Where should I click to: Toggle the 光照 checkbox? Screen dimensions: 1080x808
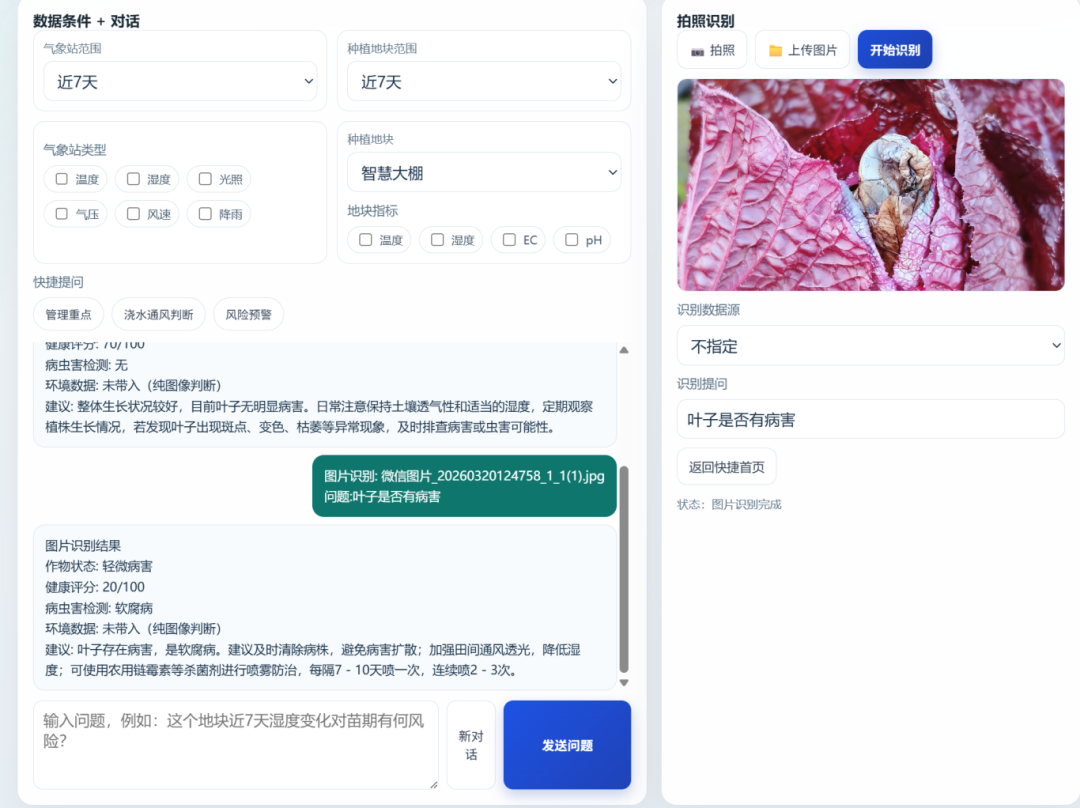pyautogui.click(x=205, y=179)
